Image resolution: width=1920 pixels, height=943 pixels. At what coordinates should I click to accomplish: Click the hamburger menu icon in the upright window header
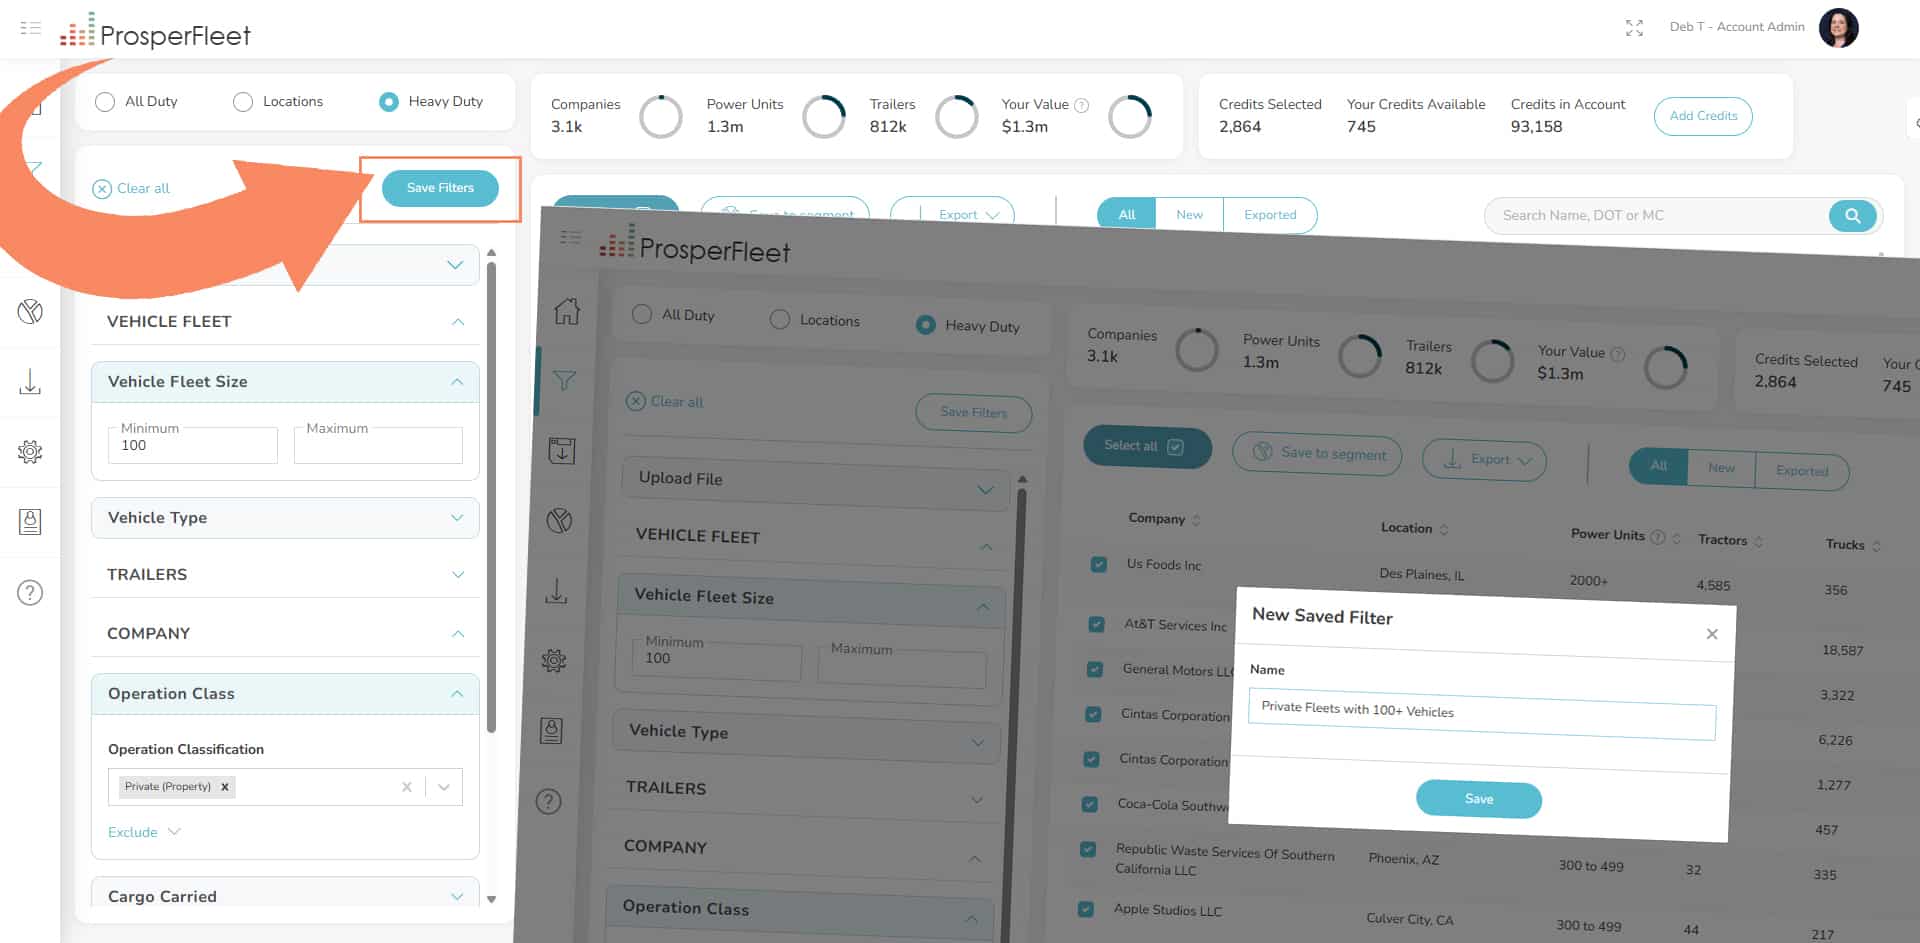[31, 28]
